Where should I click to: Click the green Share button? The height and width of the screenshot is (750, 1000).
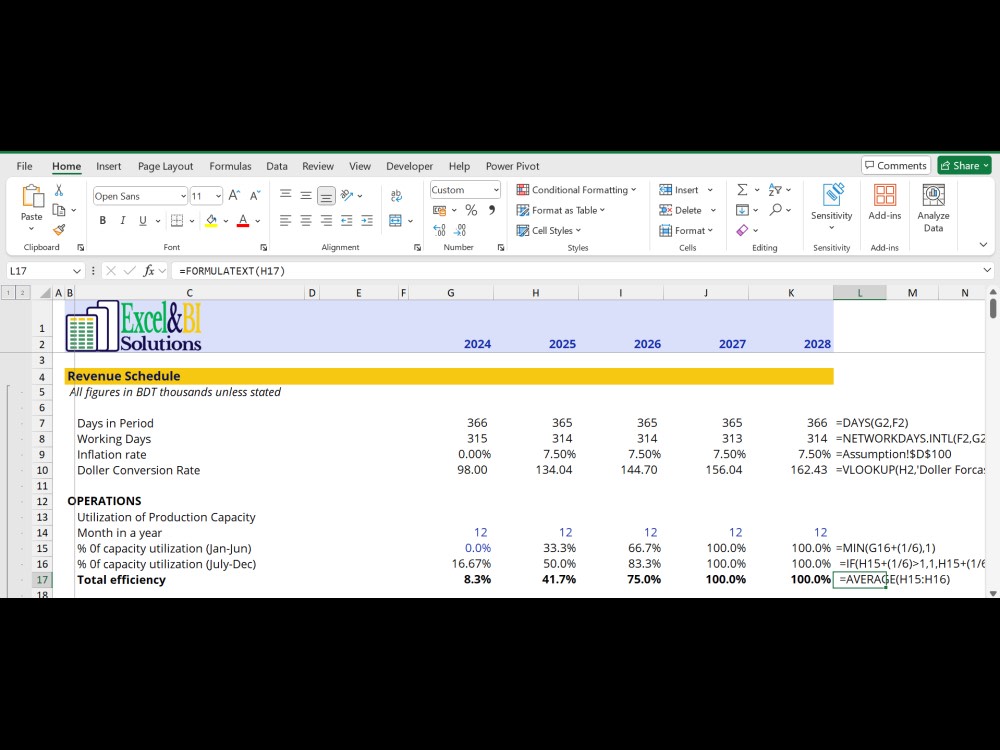[964, 165]
